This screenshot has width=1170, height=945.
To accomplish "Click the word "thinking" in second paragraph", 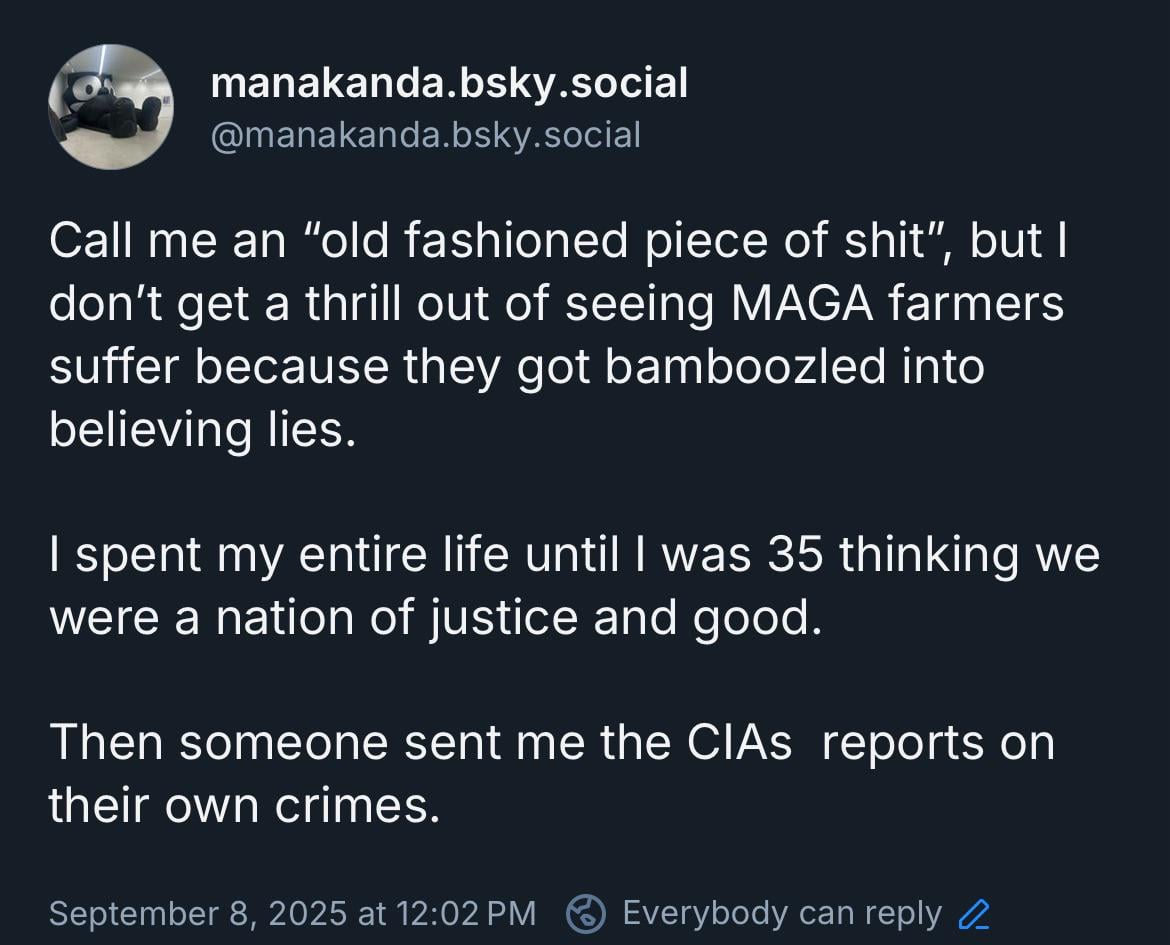I will [928, 555].
